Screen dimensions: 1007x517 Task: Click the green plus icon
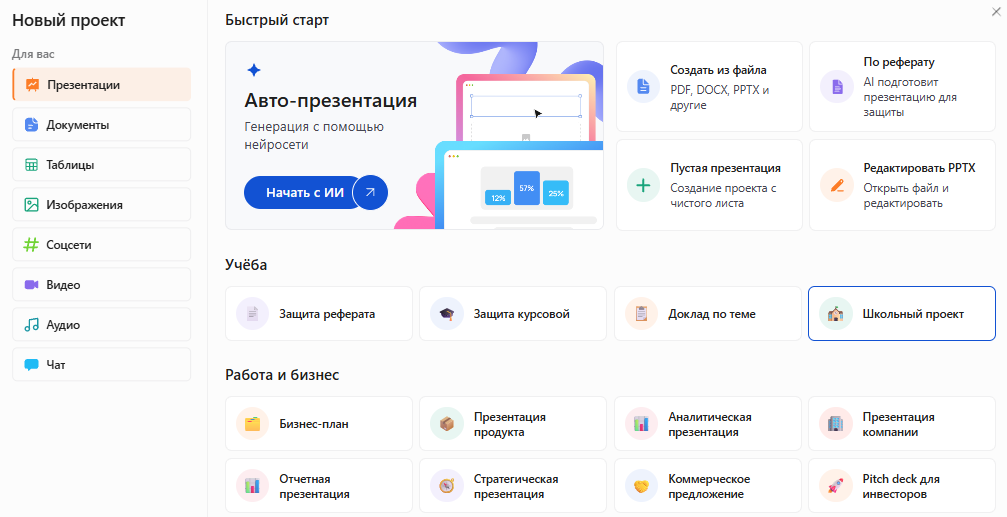(643, 185)
